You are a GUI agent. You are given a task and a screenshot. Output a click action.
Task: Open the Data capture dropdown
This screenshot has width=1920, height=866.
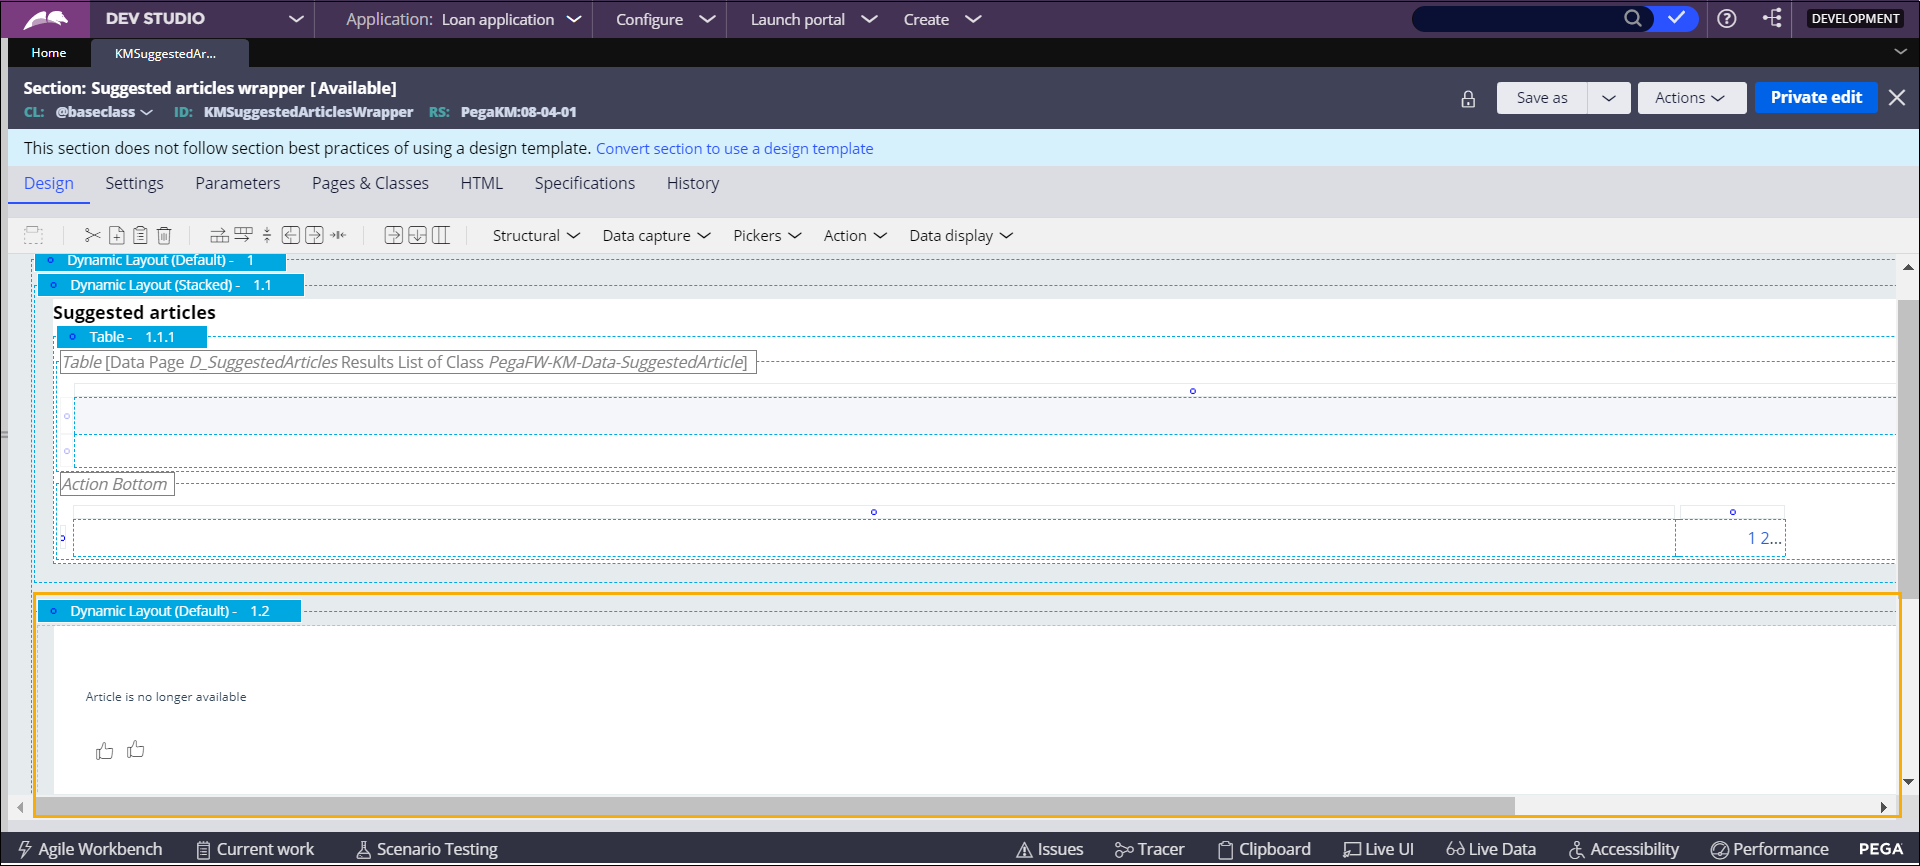pos(656,236)
